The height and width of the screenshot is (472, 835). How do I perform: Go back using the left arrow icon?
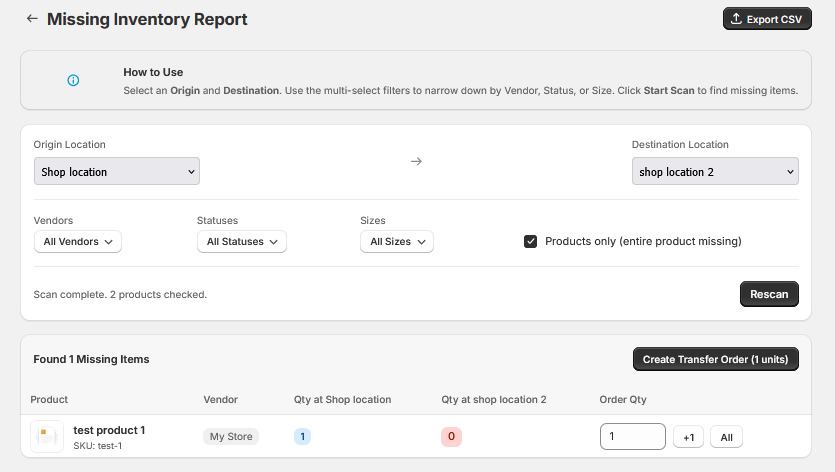[x=32, y=19]
